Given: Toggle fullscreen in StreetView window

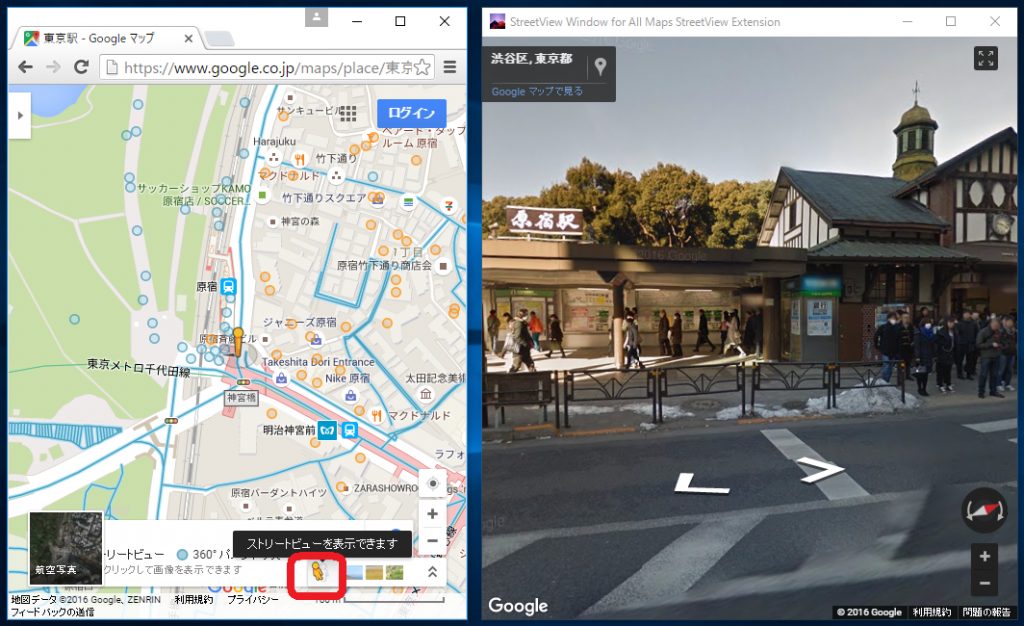Looking at the screenshot, I should tap(985, 58).
